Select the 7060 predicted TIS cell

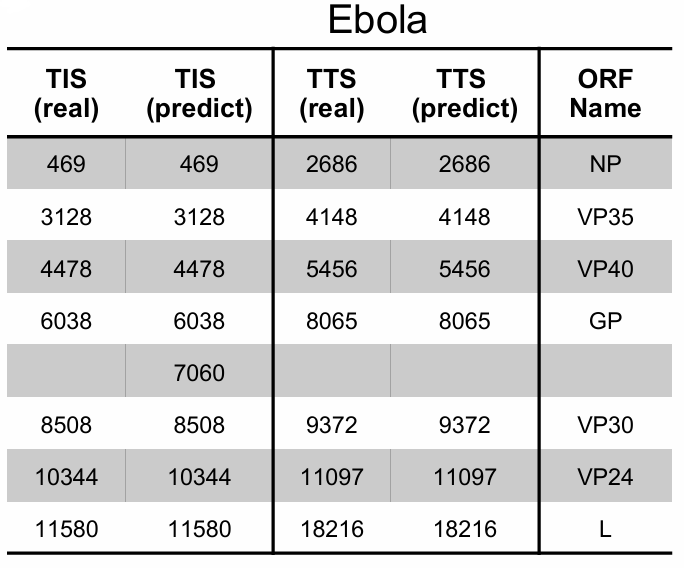click(x=199, y=373)
